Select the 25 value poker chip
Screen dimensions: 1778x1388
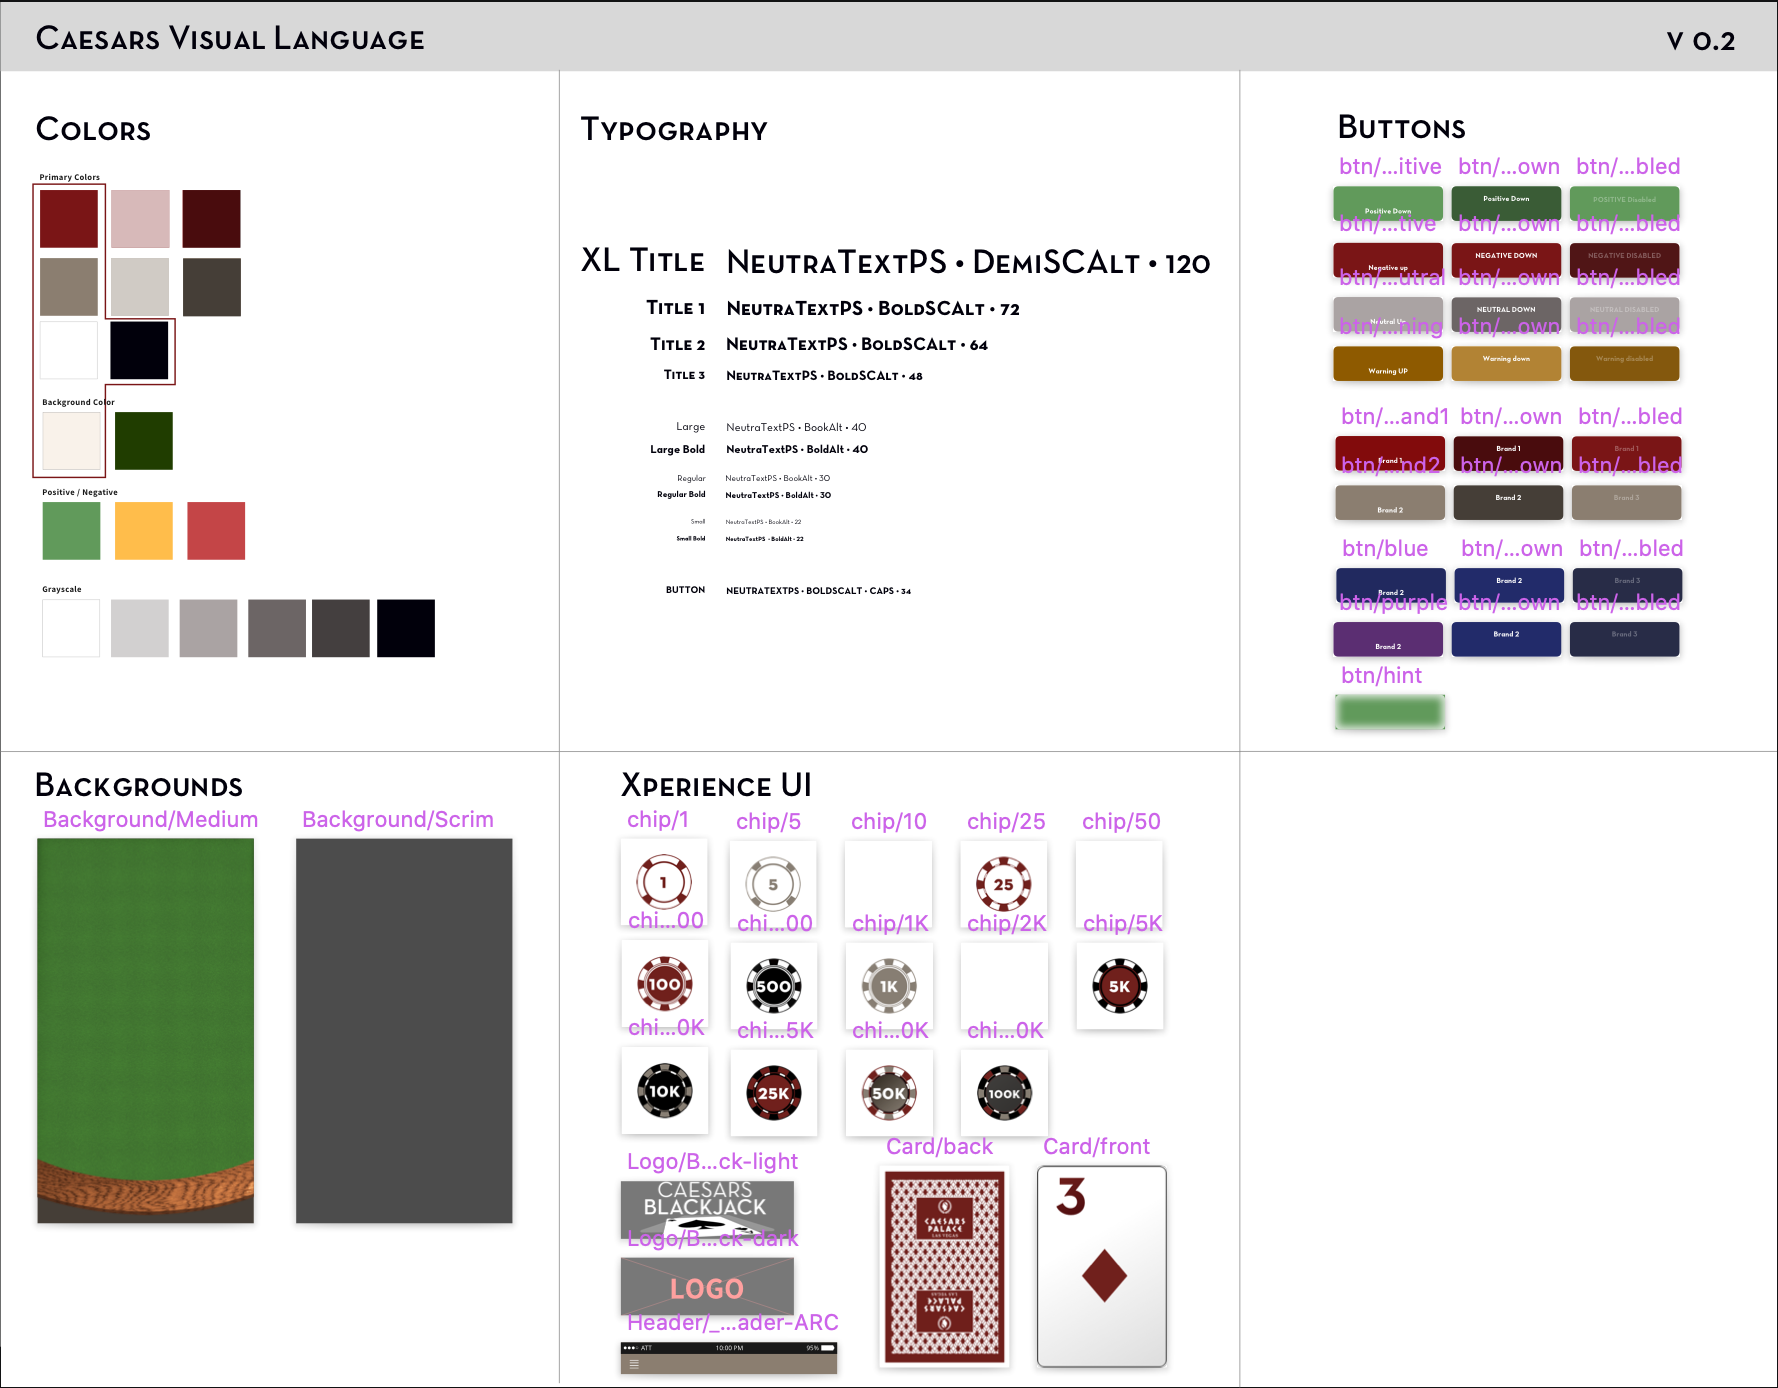coord(1003,884)
